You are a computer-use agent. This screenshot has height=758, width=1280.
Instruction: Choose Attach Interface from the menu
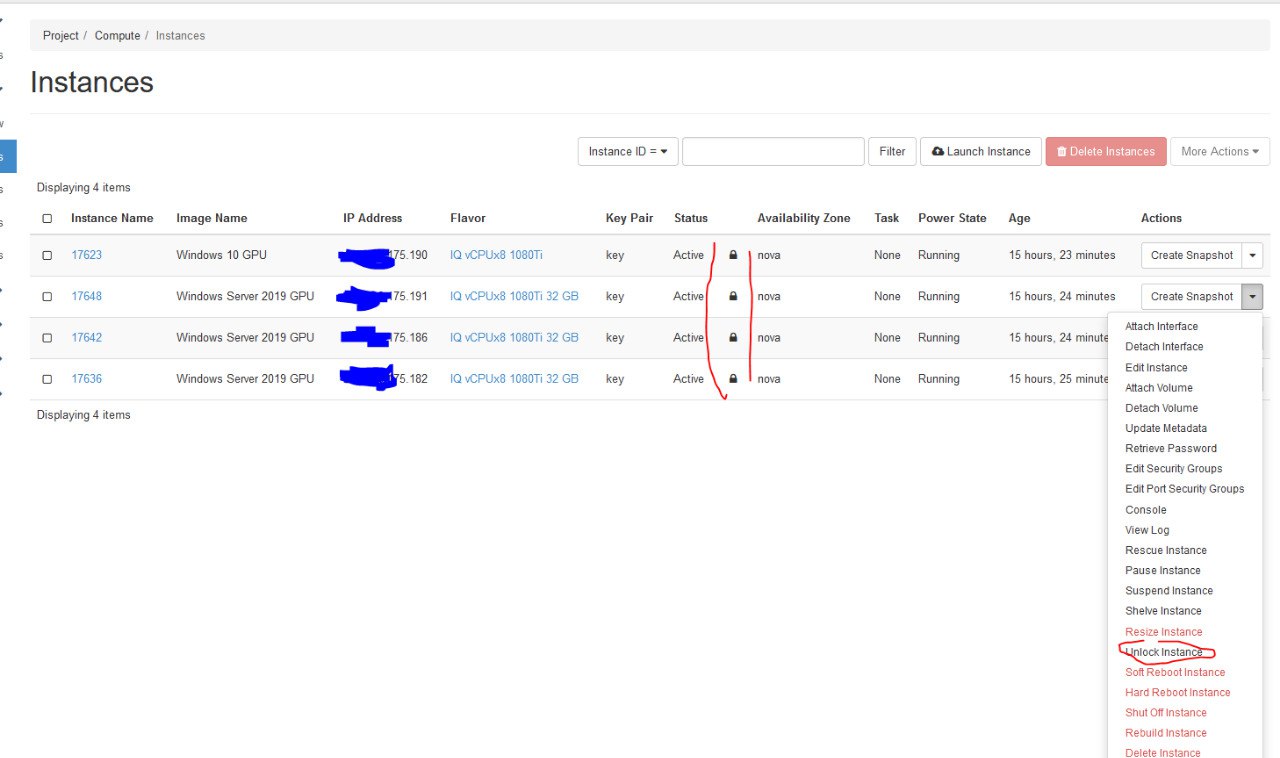(1161, 326)
